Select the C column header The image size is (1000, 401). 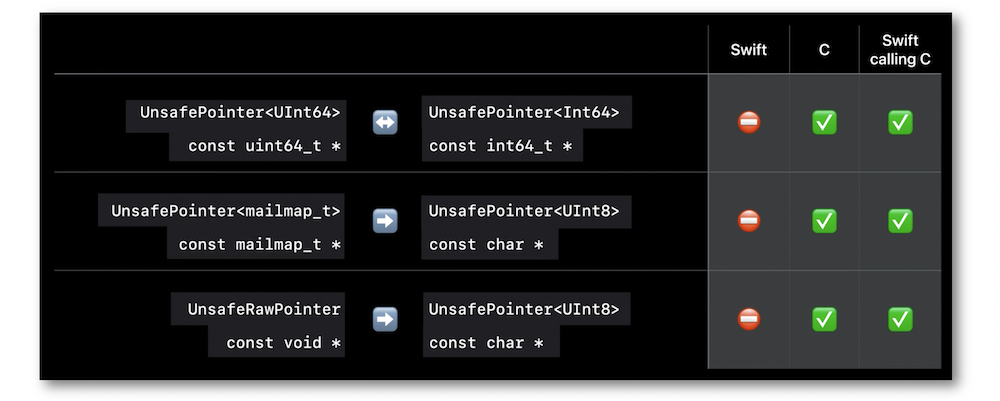(824, 50)
